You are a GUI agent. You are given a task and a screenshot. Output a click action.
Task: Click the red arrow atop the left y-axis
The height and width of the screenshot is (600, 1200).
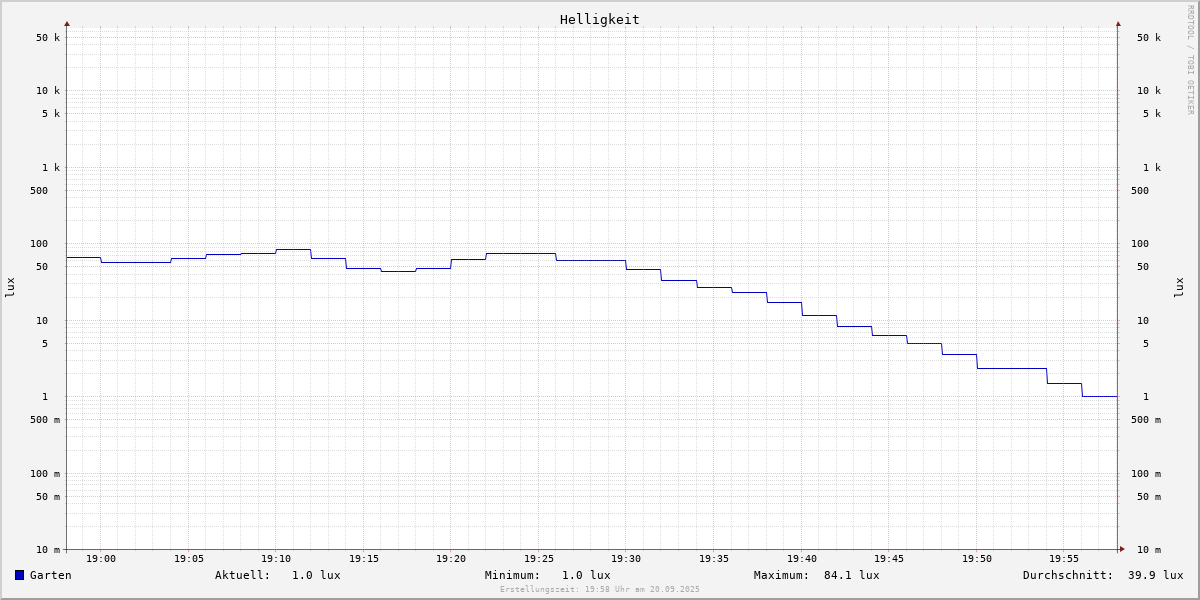pos(67,23)
